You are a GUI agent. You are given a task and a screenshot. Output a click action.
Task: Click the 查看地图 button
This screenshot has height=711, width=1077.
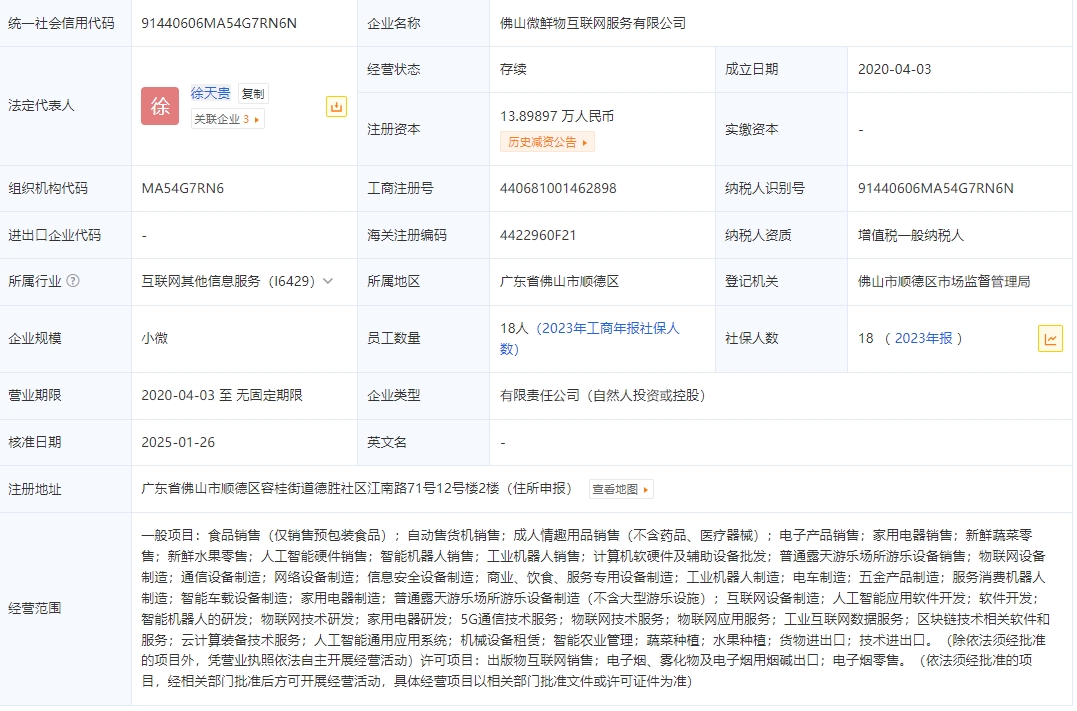click(621, 489)
